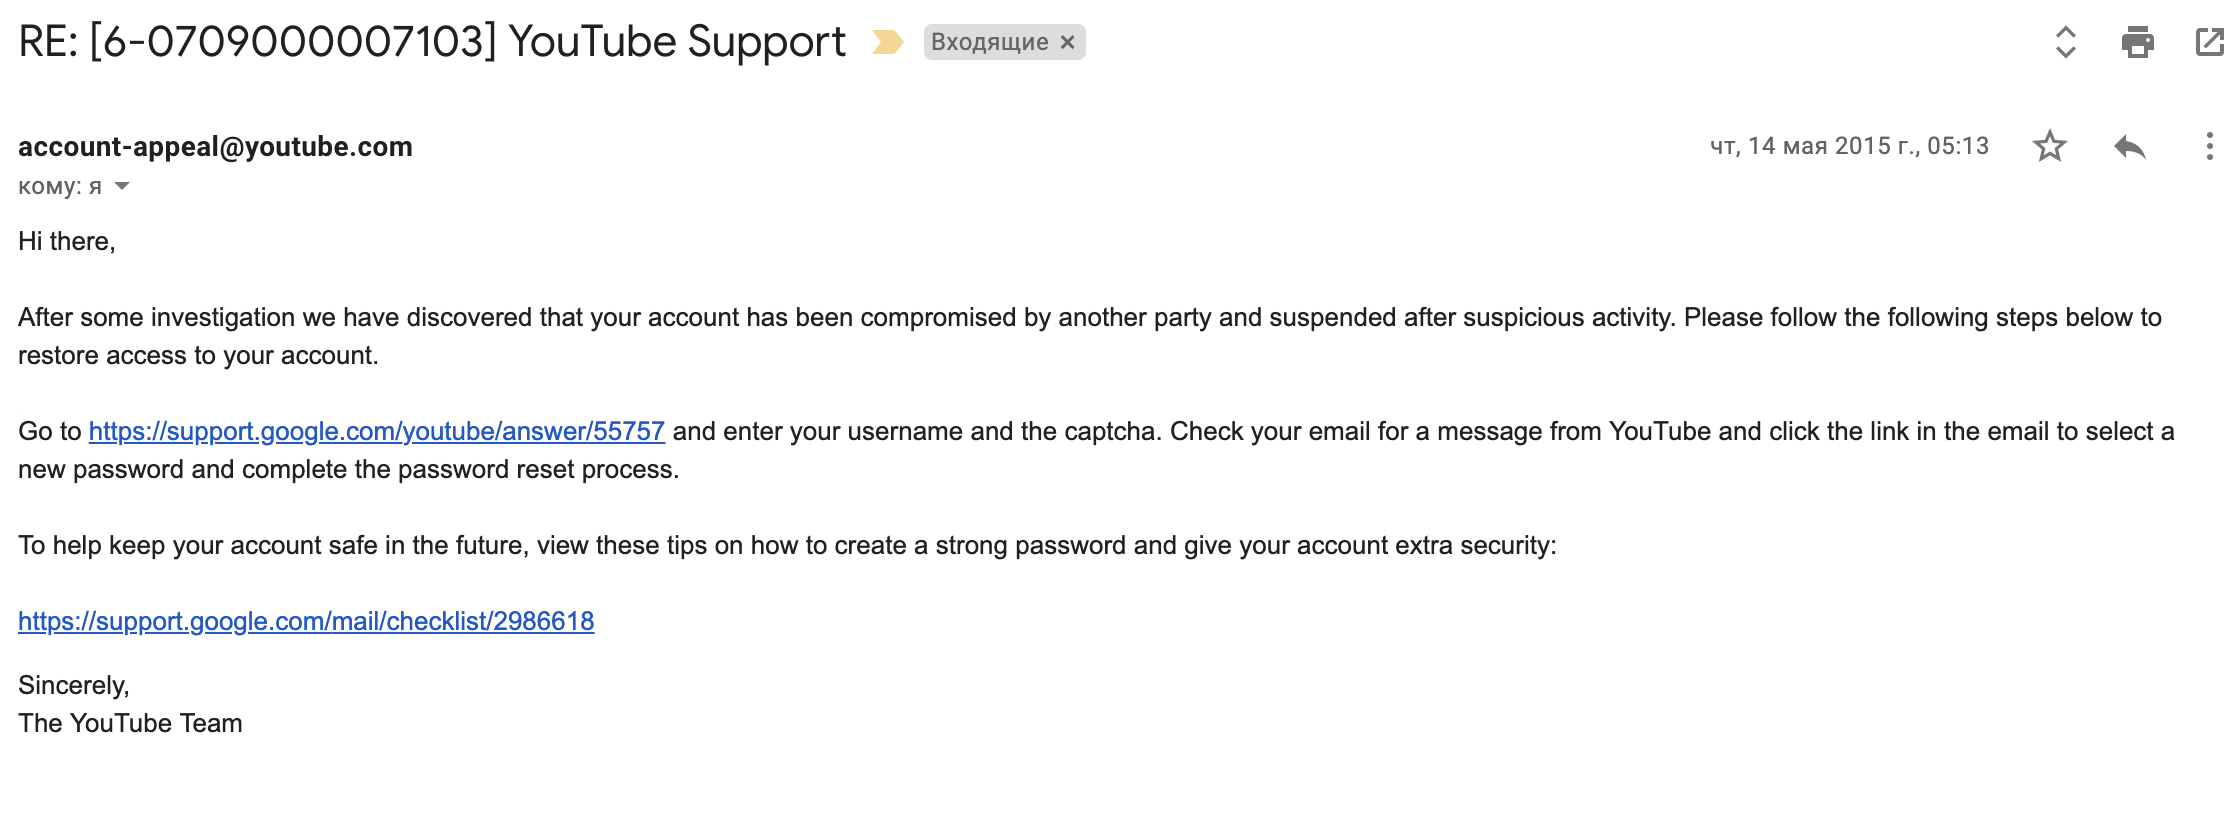This screenshot has height=814, width=2234.
Task: Toggle the yellow importance marker
Action: coord(887,42)
